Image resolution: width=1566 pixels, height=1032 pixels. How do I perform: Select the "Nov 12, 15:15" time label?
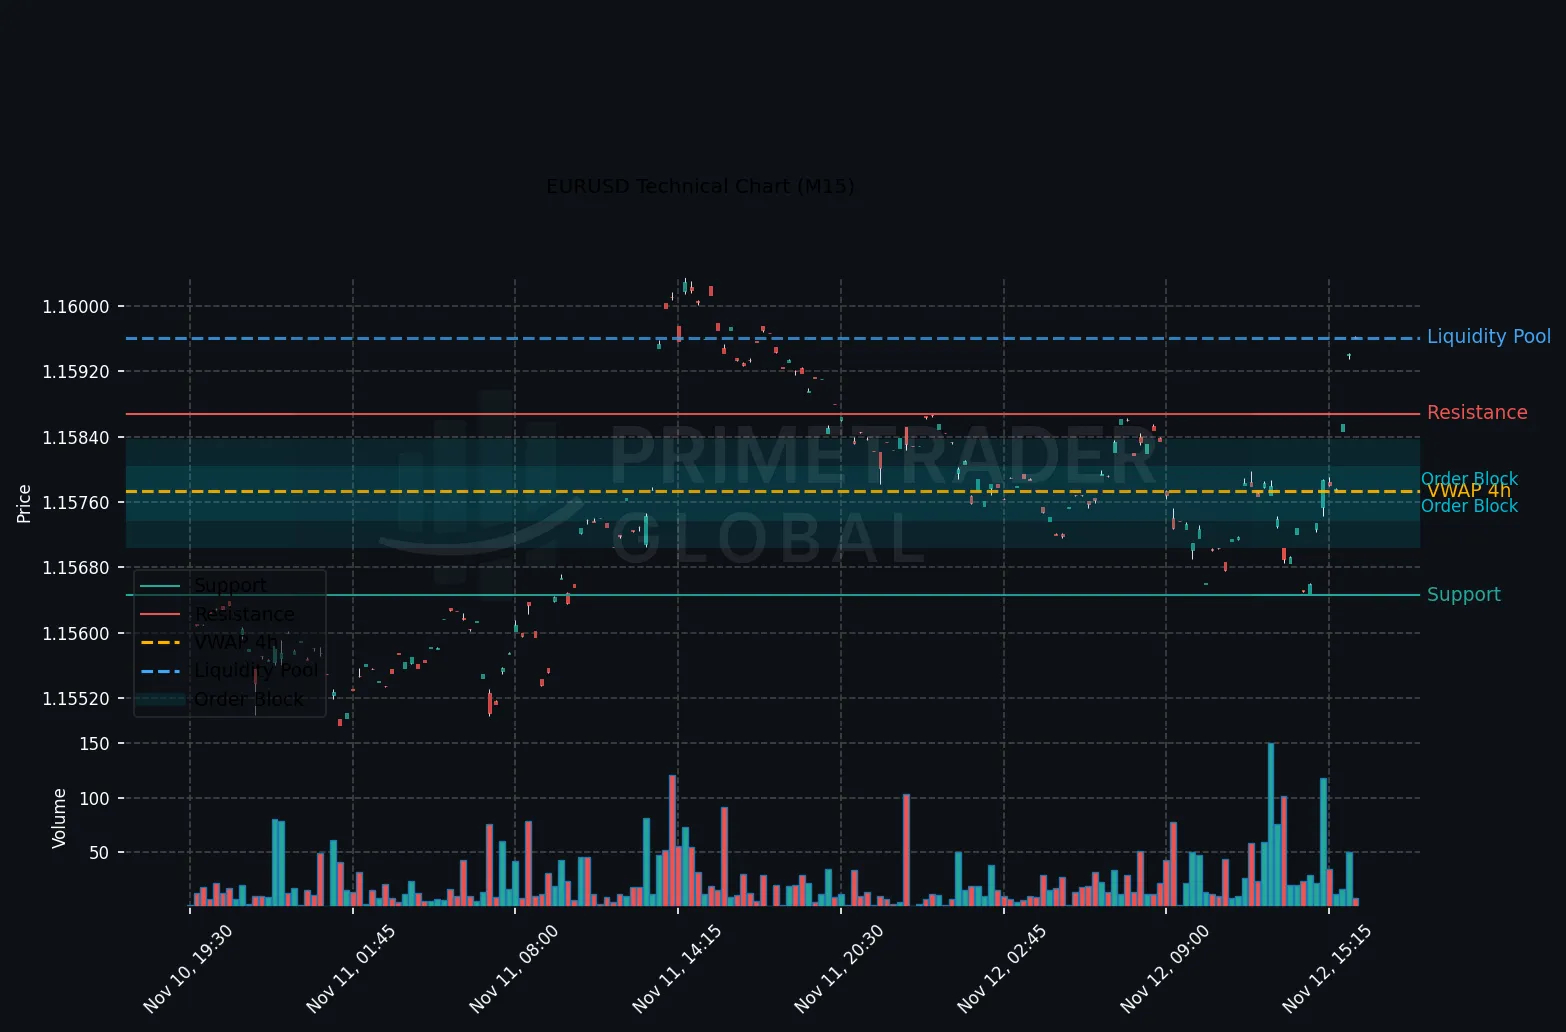1327,969
